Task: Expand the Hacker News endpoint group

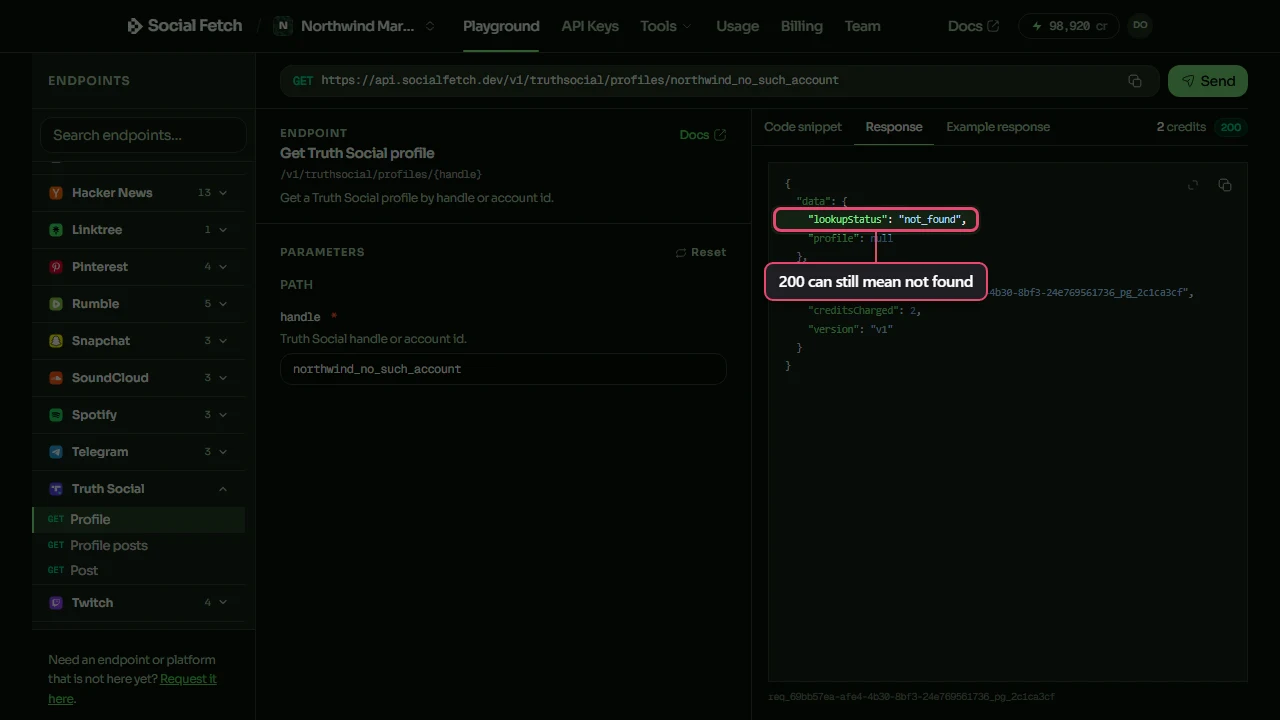Action: 138,192
